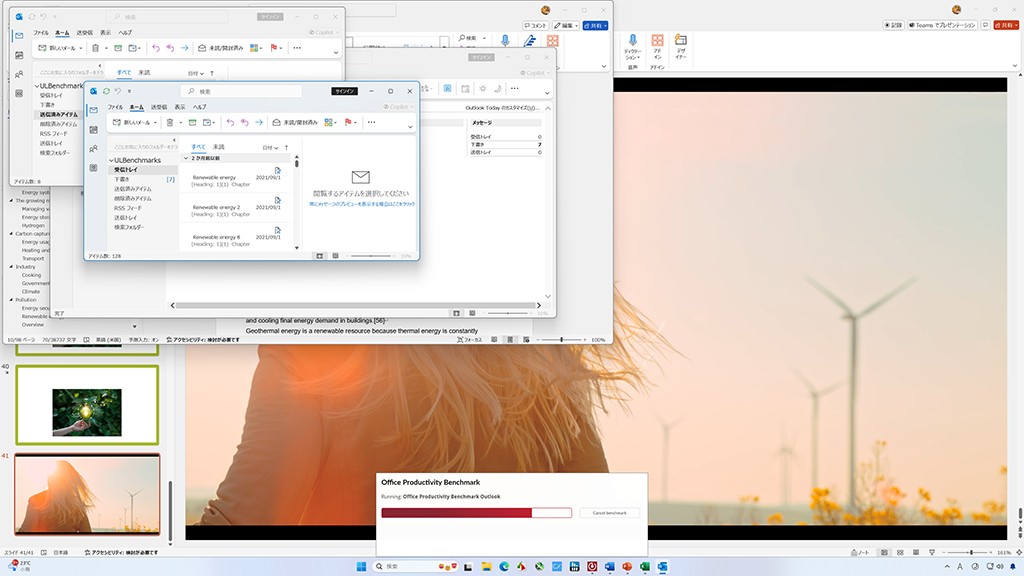Switch to the 未読 filter in the frontmost Outlook list

[x=218, y=147]
